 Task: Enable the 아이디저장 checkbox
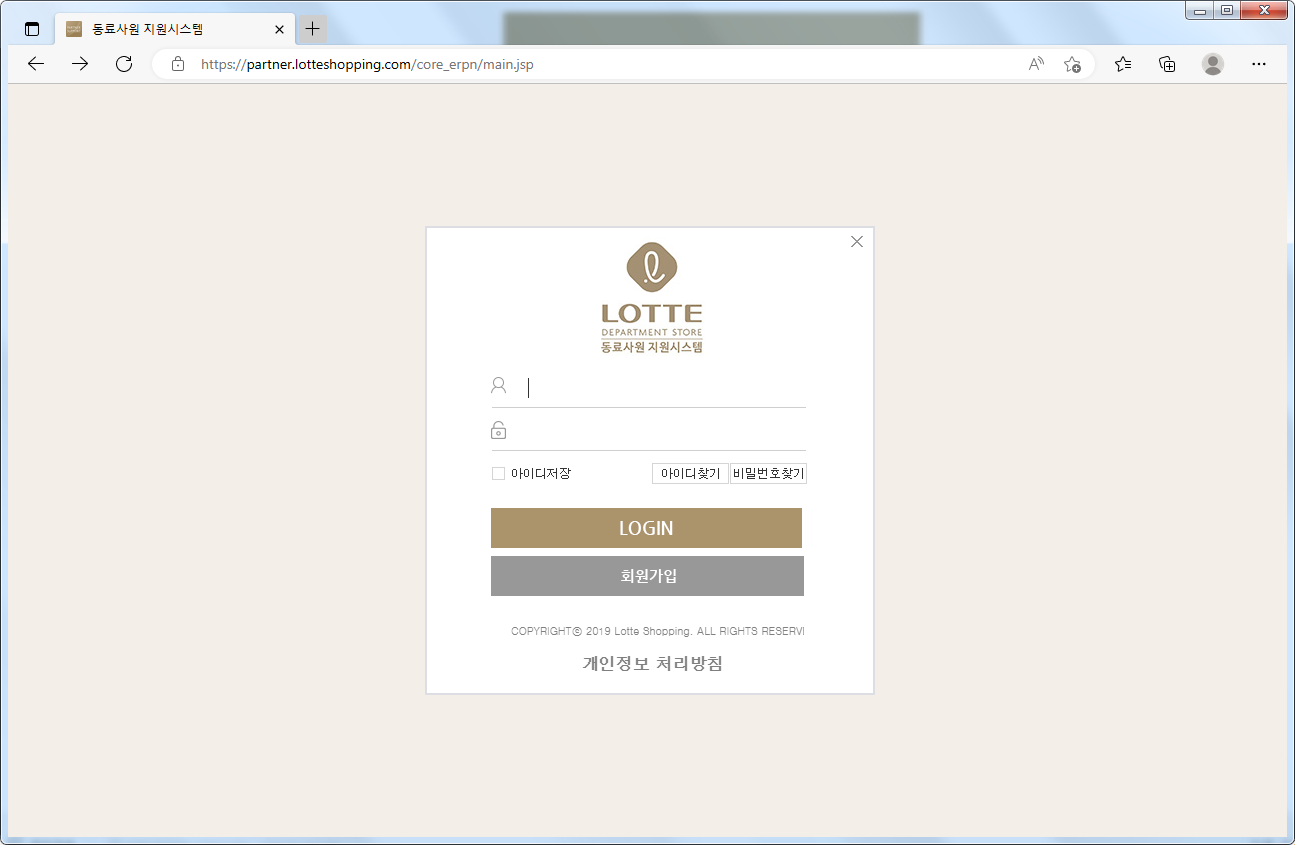point(498,473)
